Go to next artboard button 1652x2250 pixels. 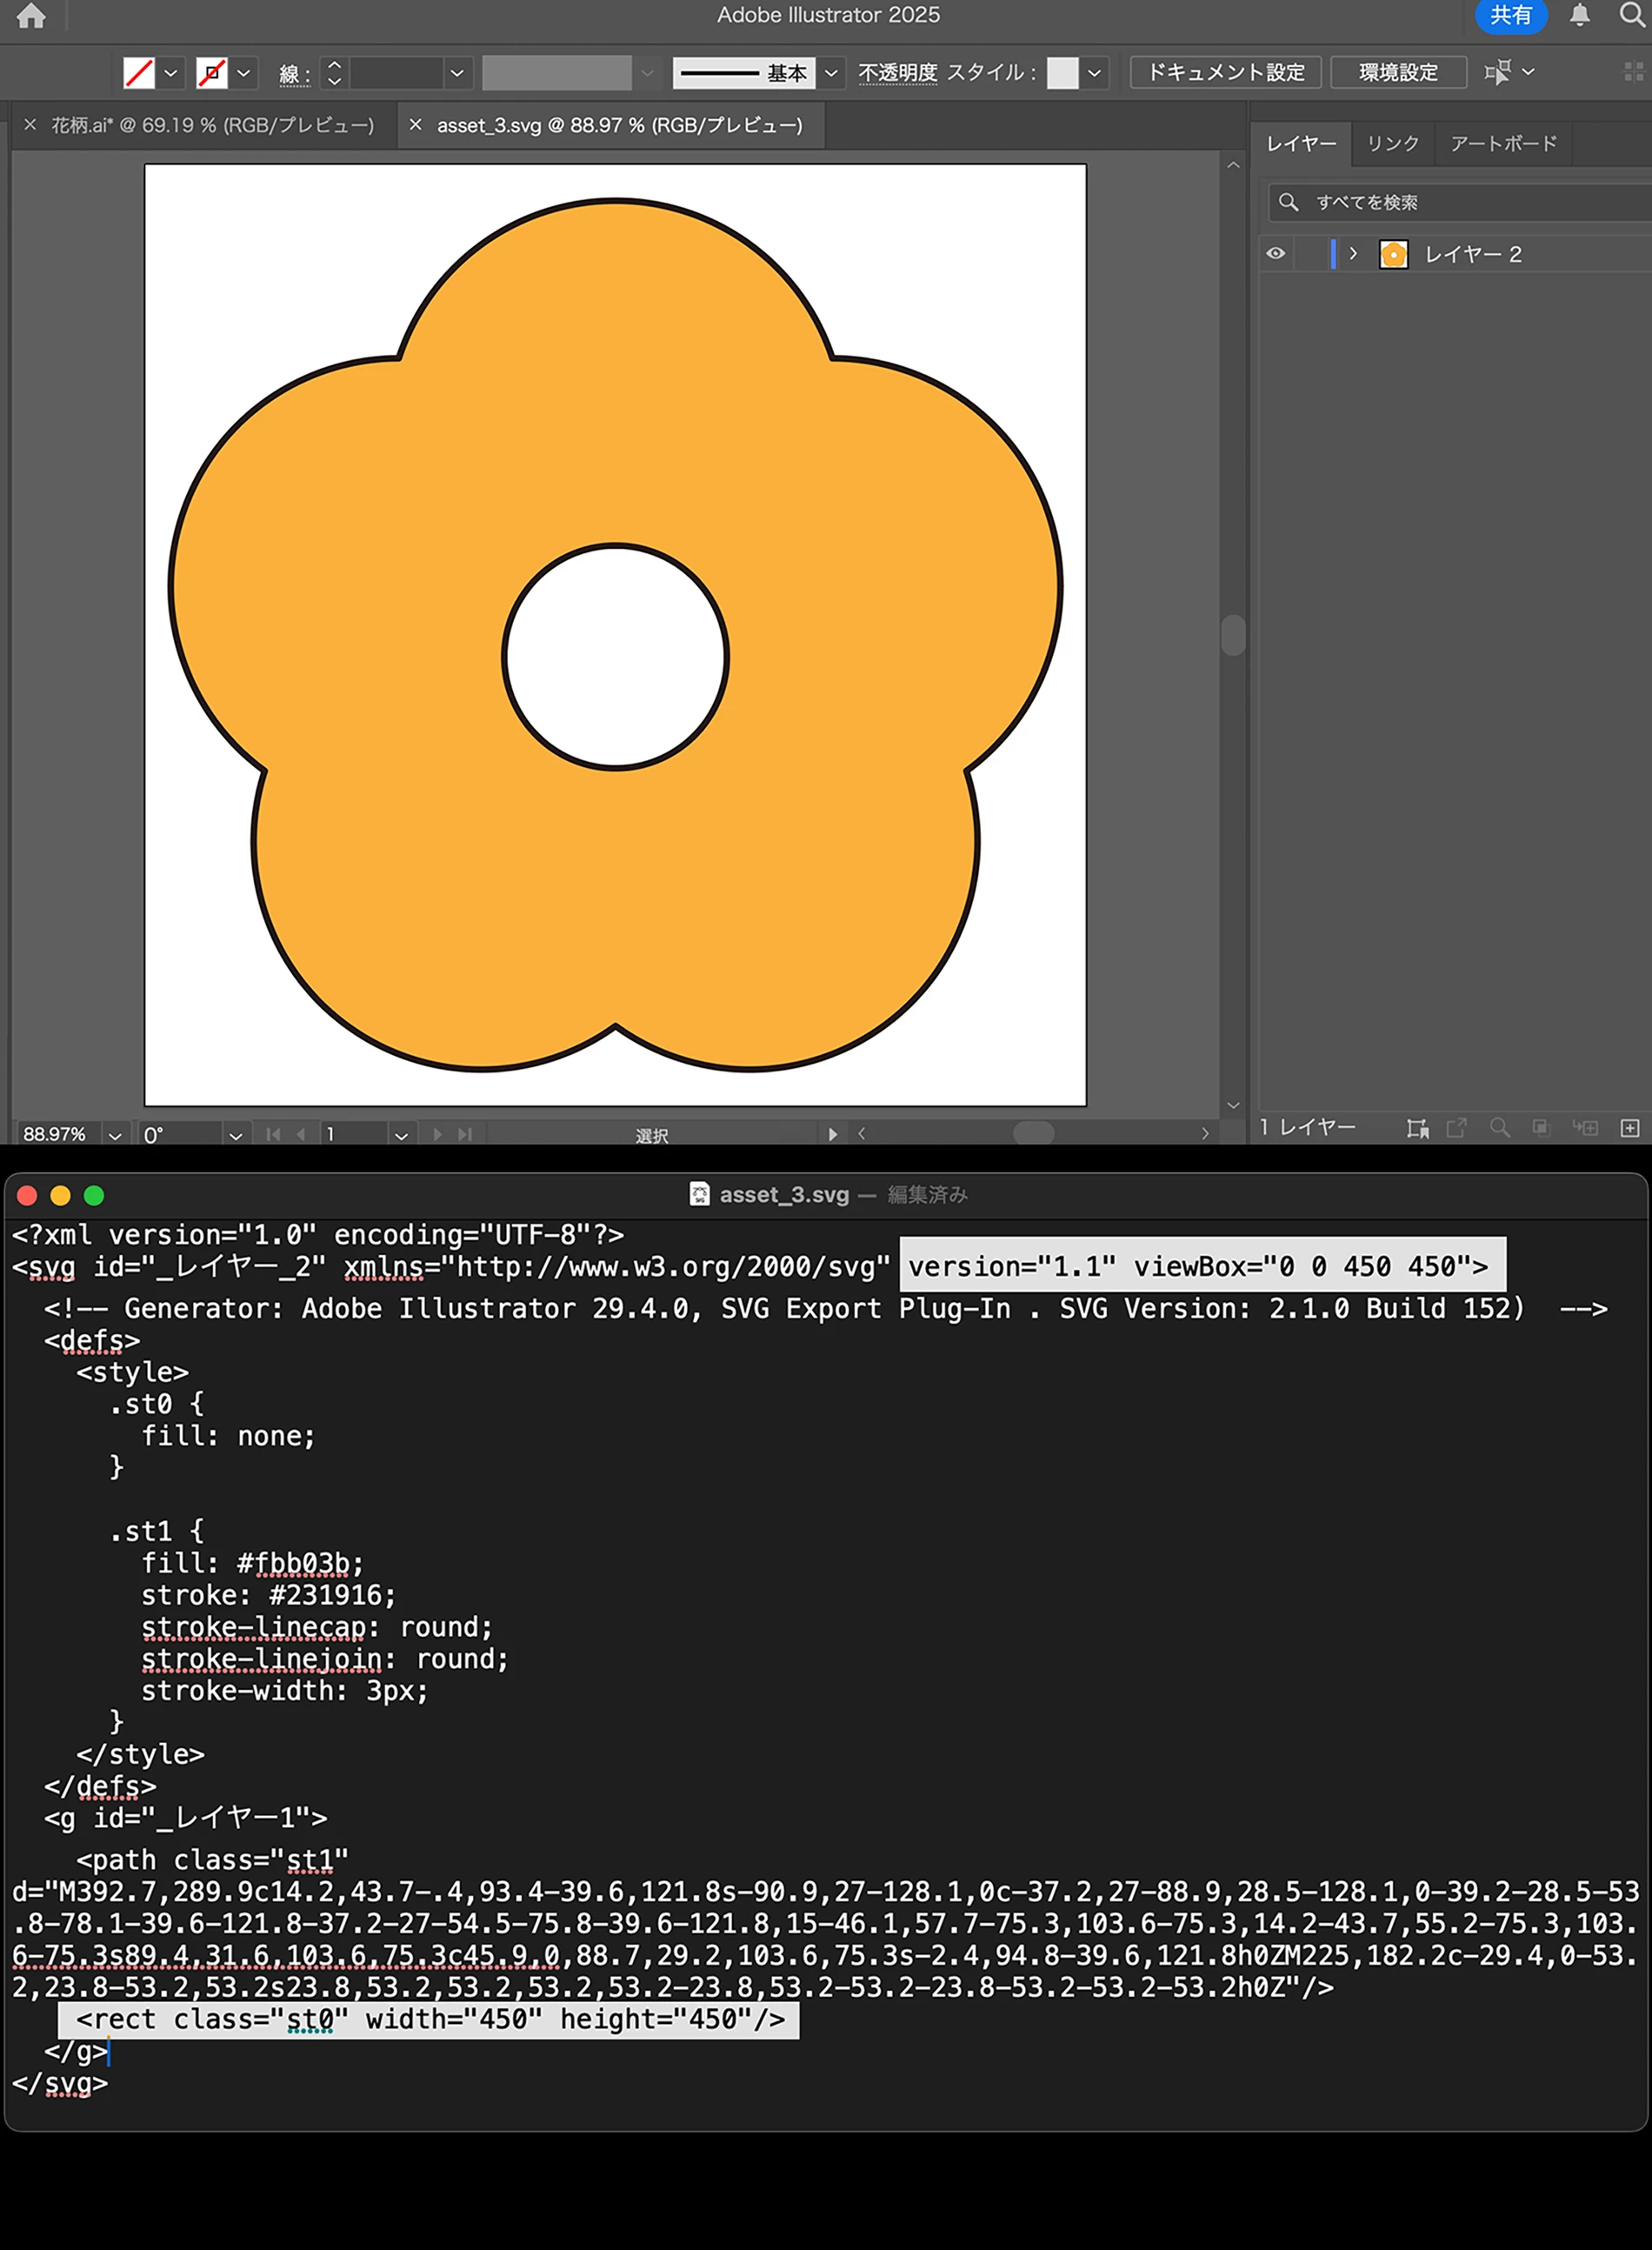[437, 1134]
